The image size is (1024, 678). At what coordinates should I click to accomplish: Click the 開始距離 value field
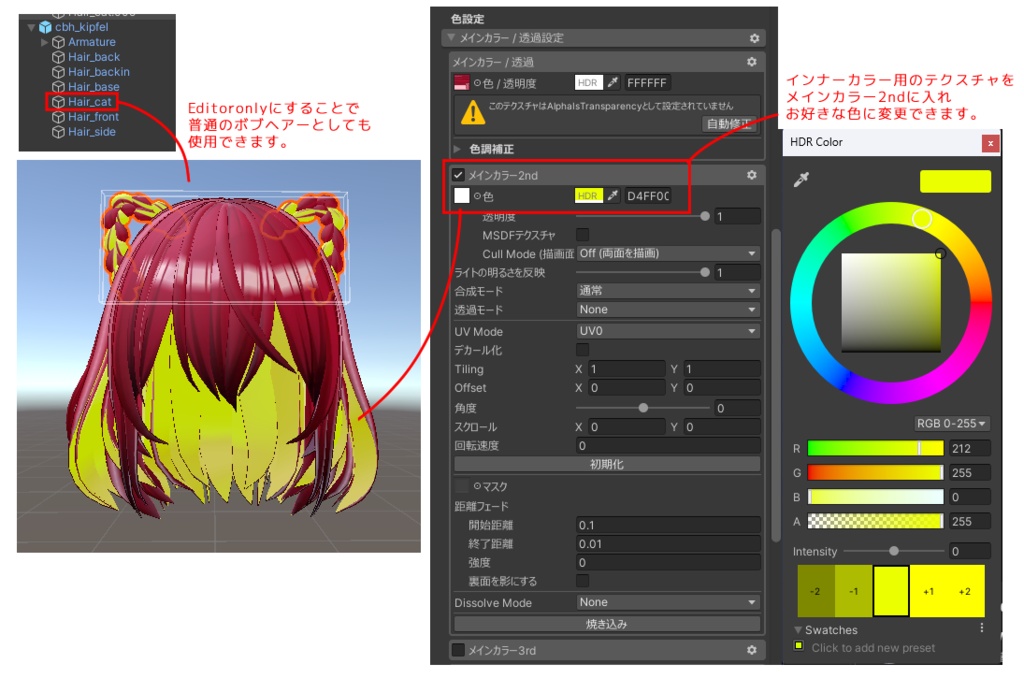668,525
